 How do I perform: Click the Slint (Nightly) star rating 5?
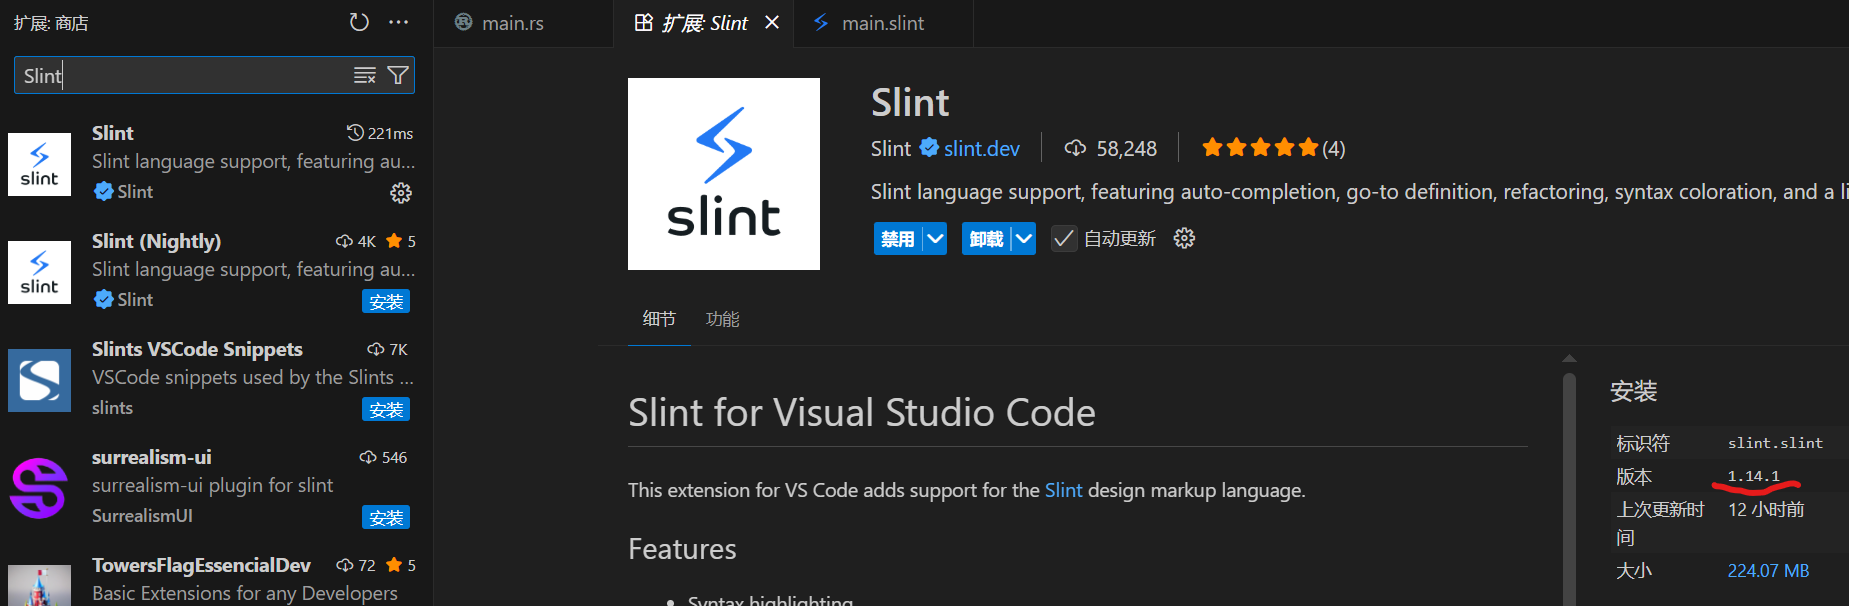tap(401, 241)
